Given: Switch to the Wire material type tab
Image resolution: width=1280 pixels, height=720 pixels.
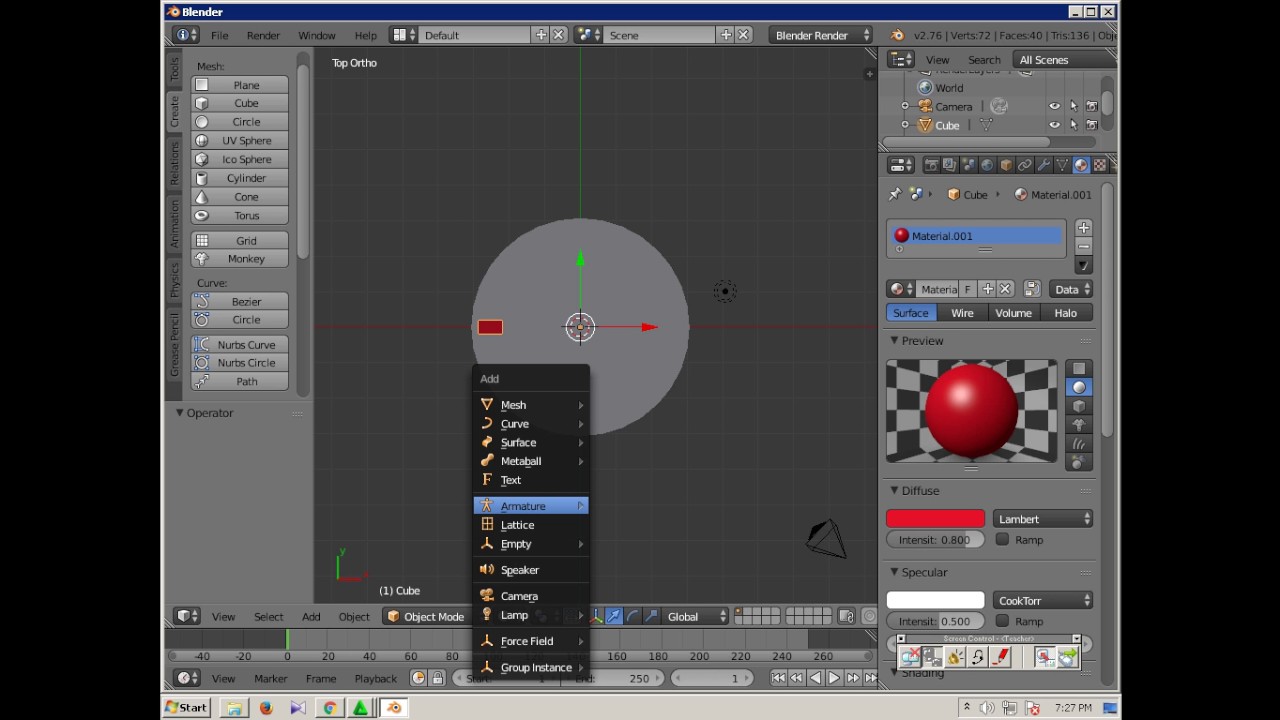Looking at the screenshot, I should (962, 313).
